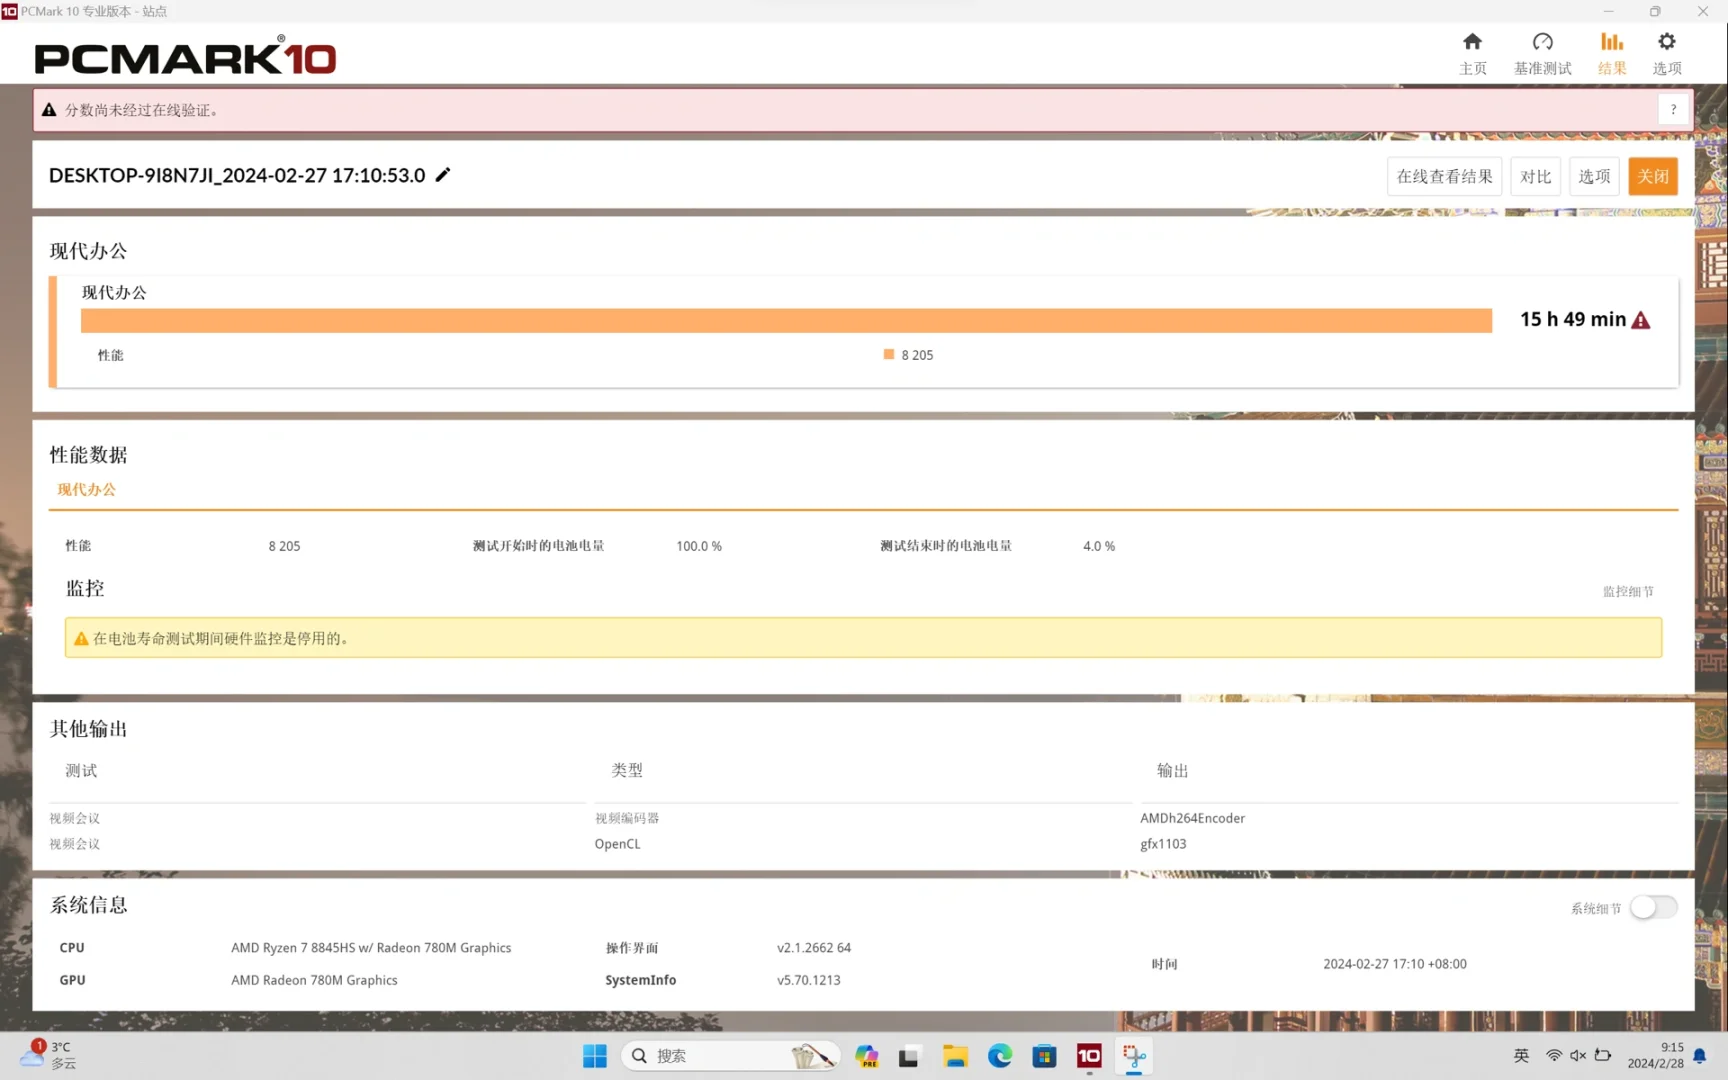Go to the 主页 home icon
The width and height of the screenshot is (1728, 1080).
pyautogui.click(x=1472, y=42)
